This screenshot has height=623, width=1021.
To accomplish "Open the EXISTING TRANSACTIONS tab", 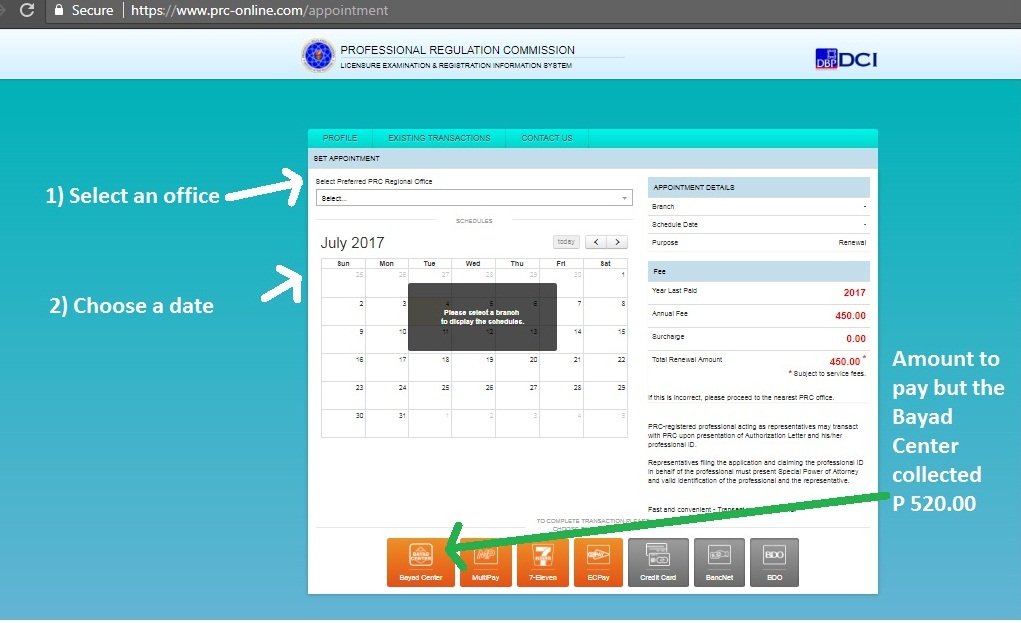I will (439, 138).
